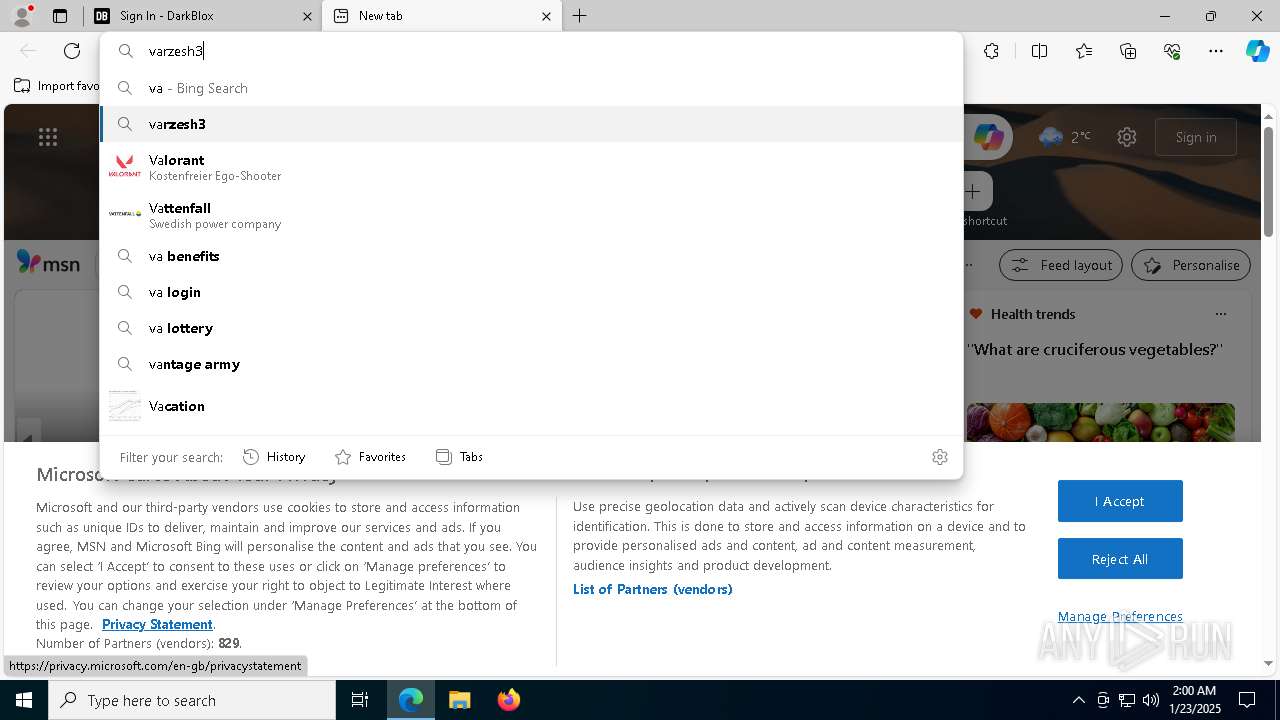
Task: Open the Favorites star toolbar icon
Action: (1084, 51)
